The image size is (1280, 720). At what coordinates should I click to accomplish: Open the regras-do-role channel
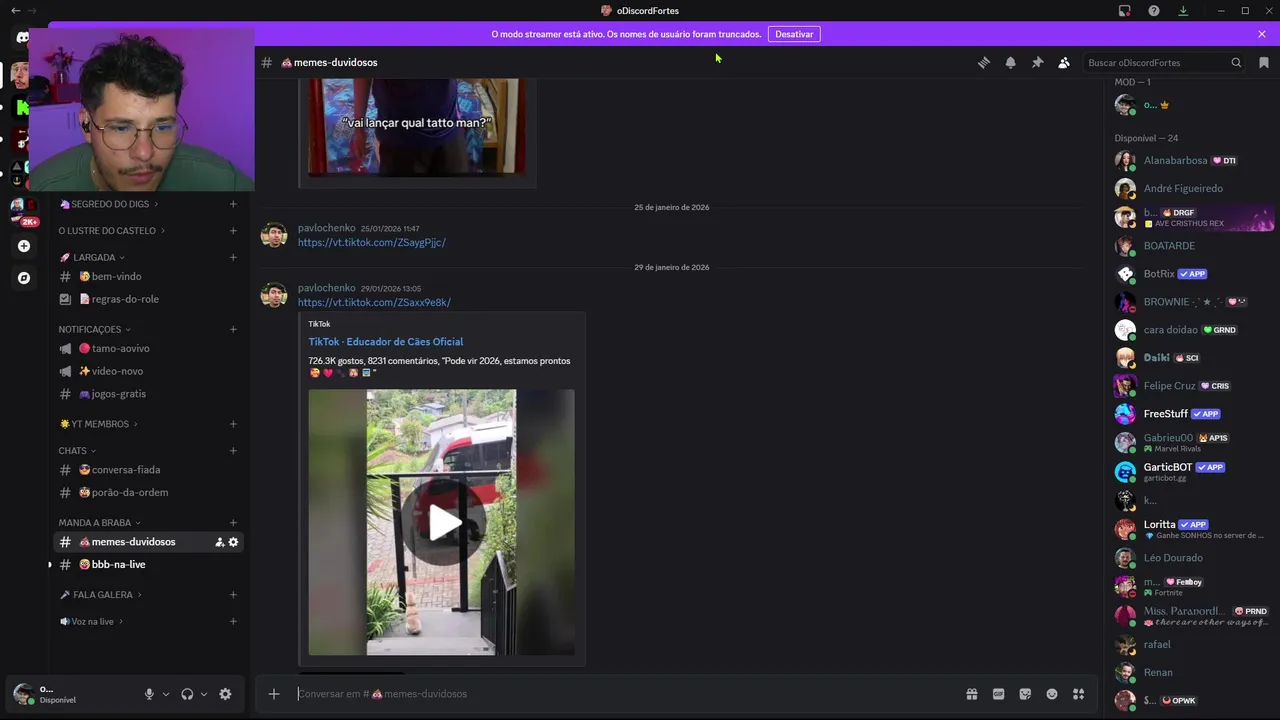coord(148,299)
